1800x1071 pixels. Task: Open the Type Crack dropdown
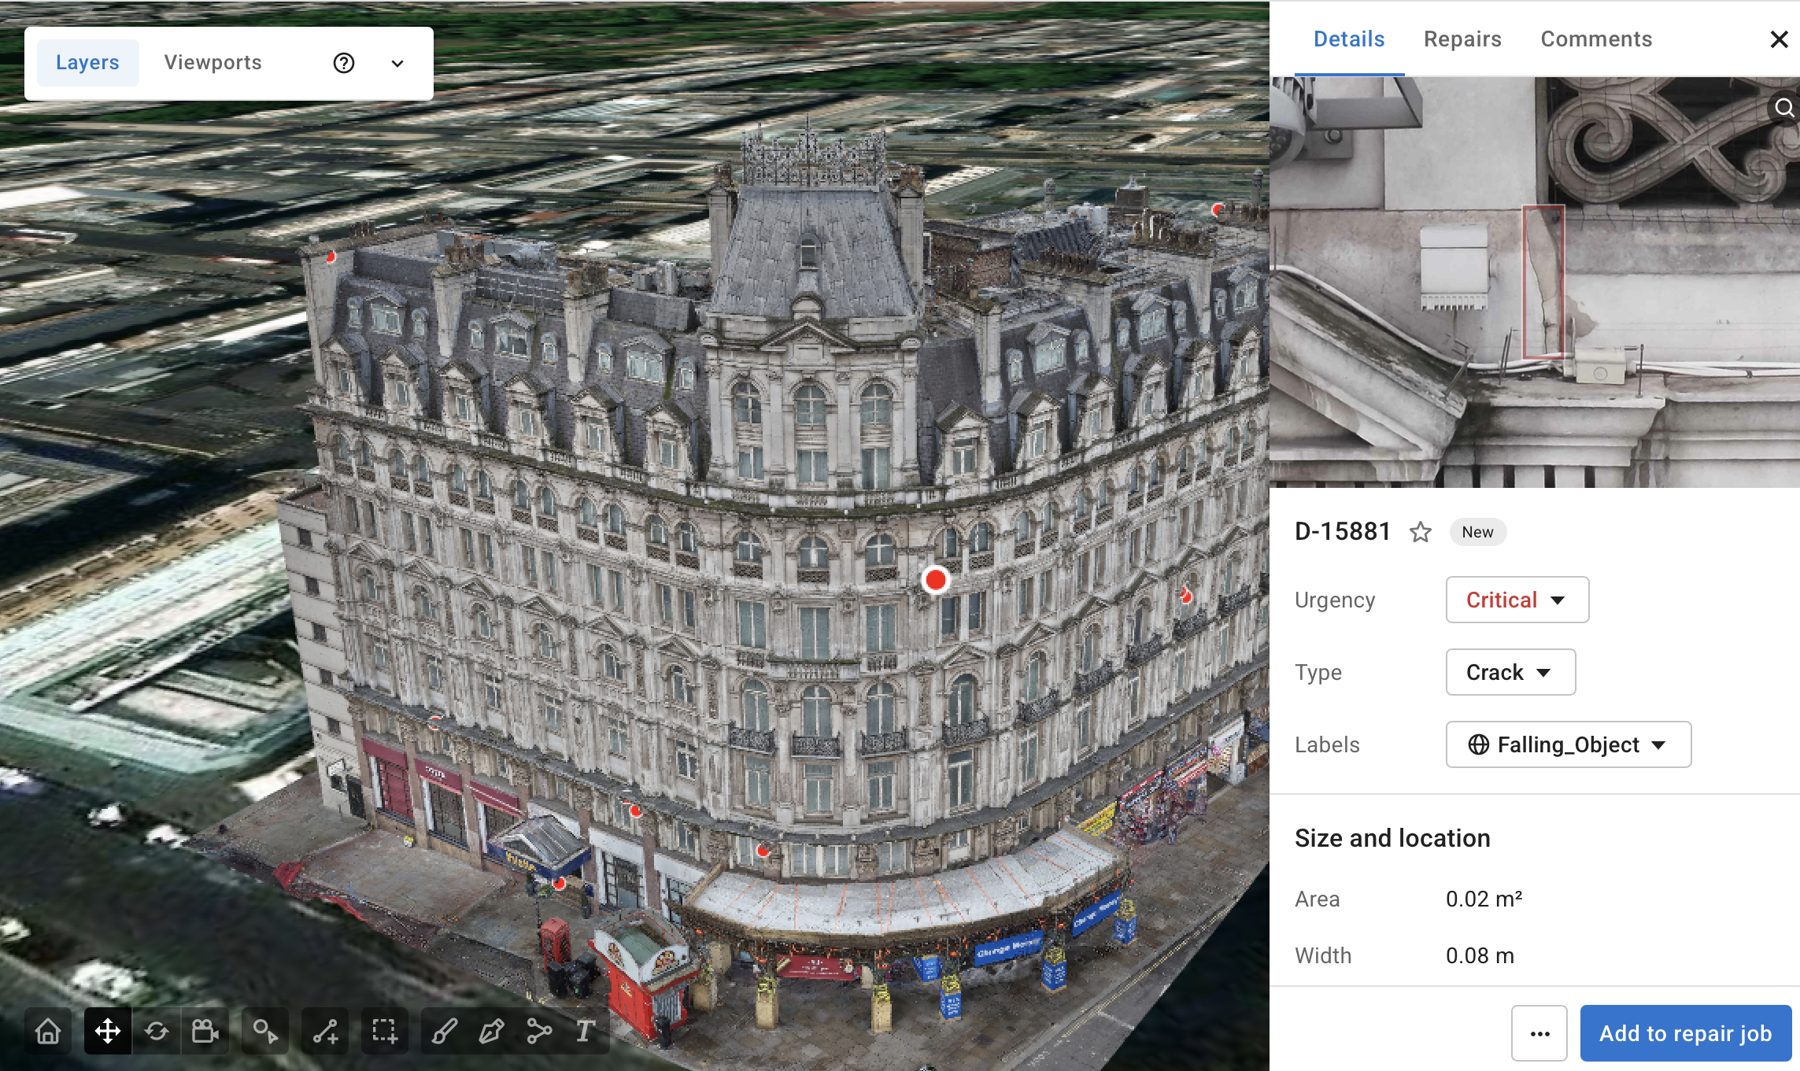coord(1510,672)
